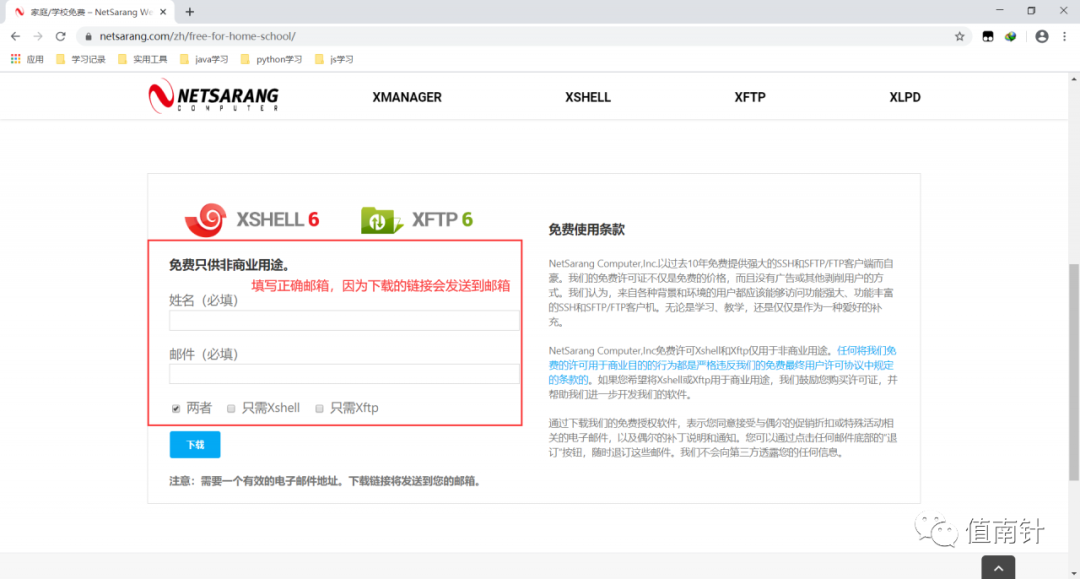The image size is (1080, 579).
Task: Open the python学习 bookmark folder
Action: point(271,59)
